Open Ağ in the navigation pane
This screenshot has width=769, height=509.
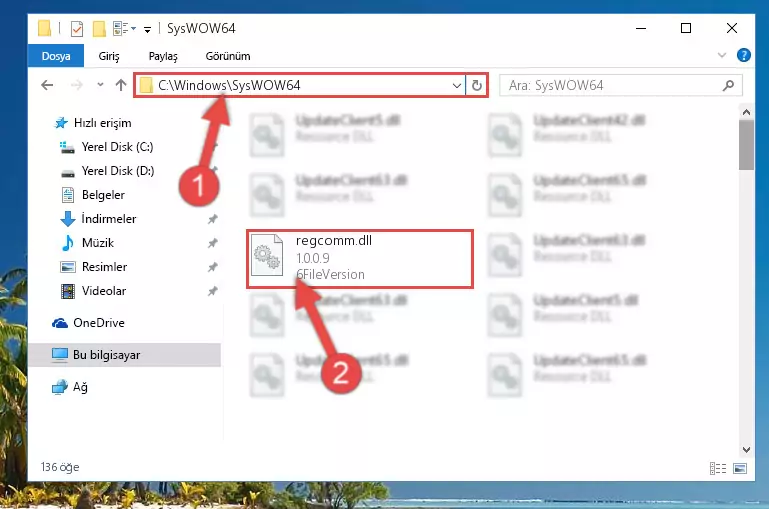(x=80, y=387)
